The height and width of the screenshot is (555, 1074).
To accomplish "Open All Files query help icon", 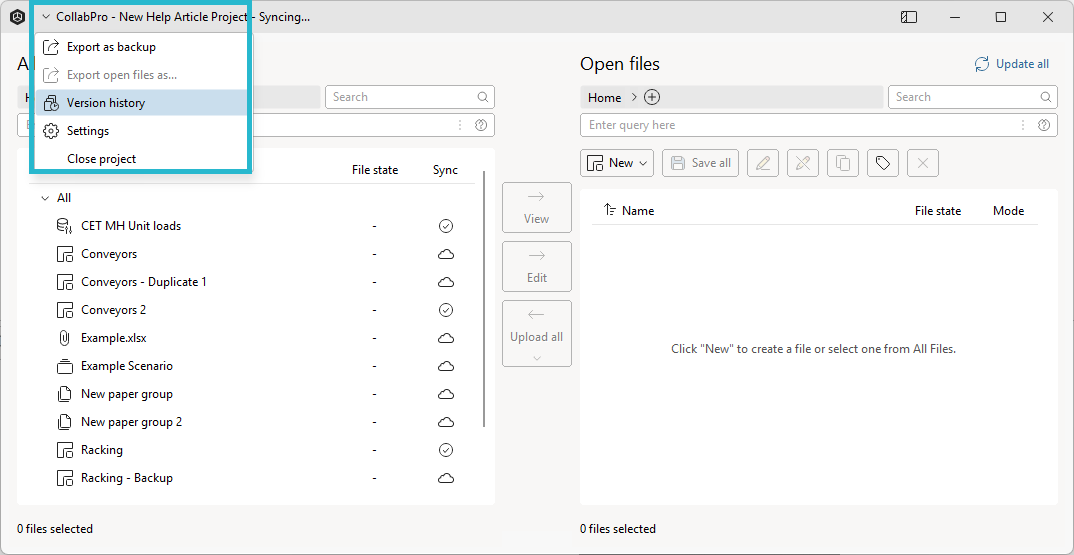I will coord(481,125).
